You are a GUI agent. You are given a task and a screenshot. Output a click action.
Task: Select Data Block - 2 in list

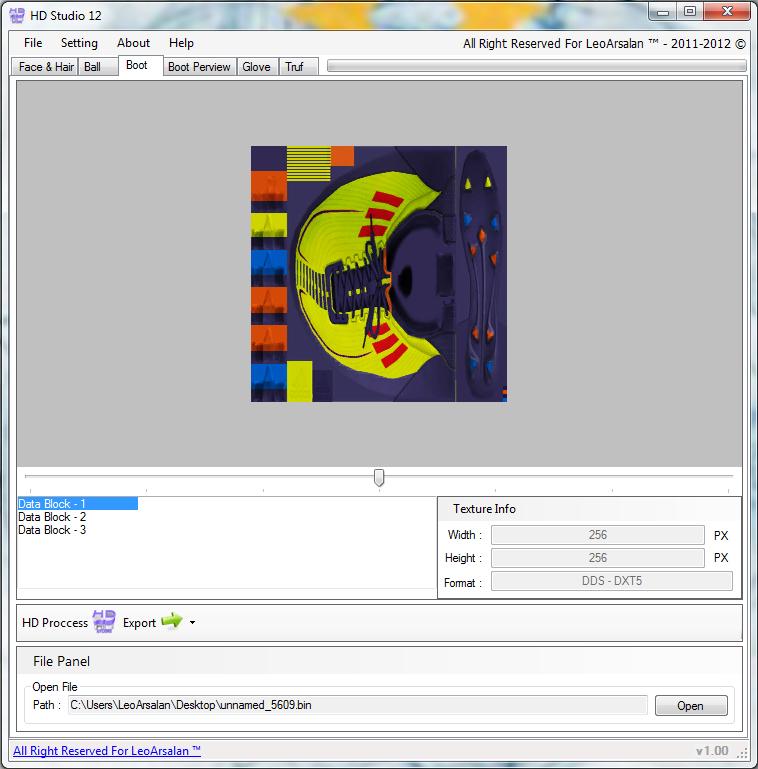[52, 517]
